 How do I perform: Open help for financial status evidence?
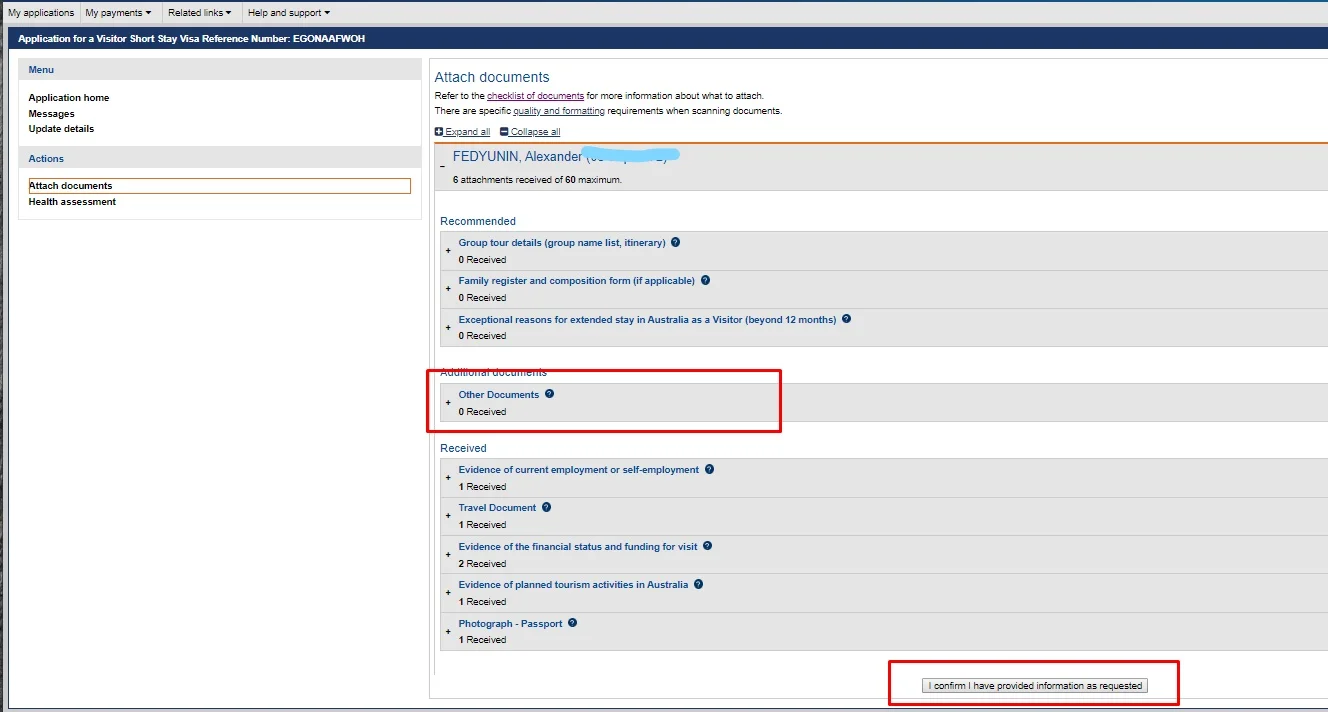coord(707,546)
